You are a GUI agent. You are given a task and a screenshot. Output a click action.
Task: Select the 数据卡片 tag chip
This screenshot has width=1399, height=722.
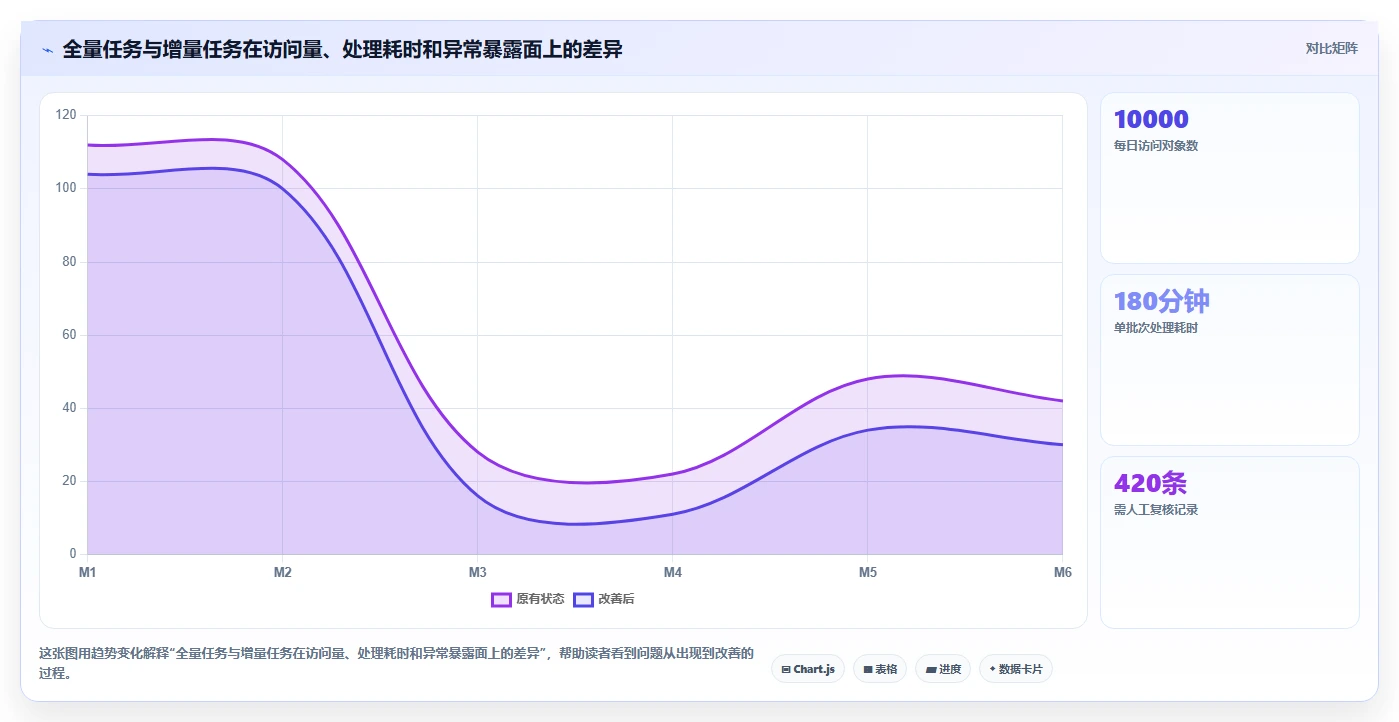(1016, 669)
